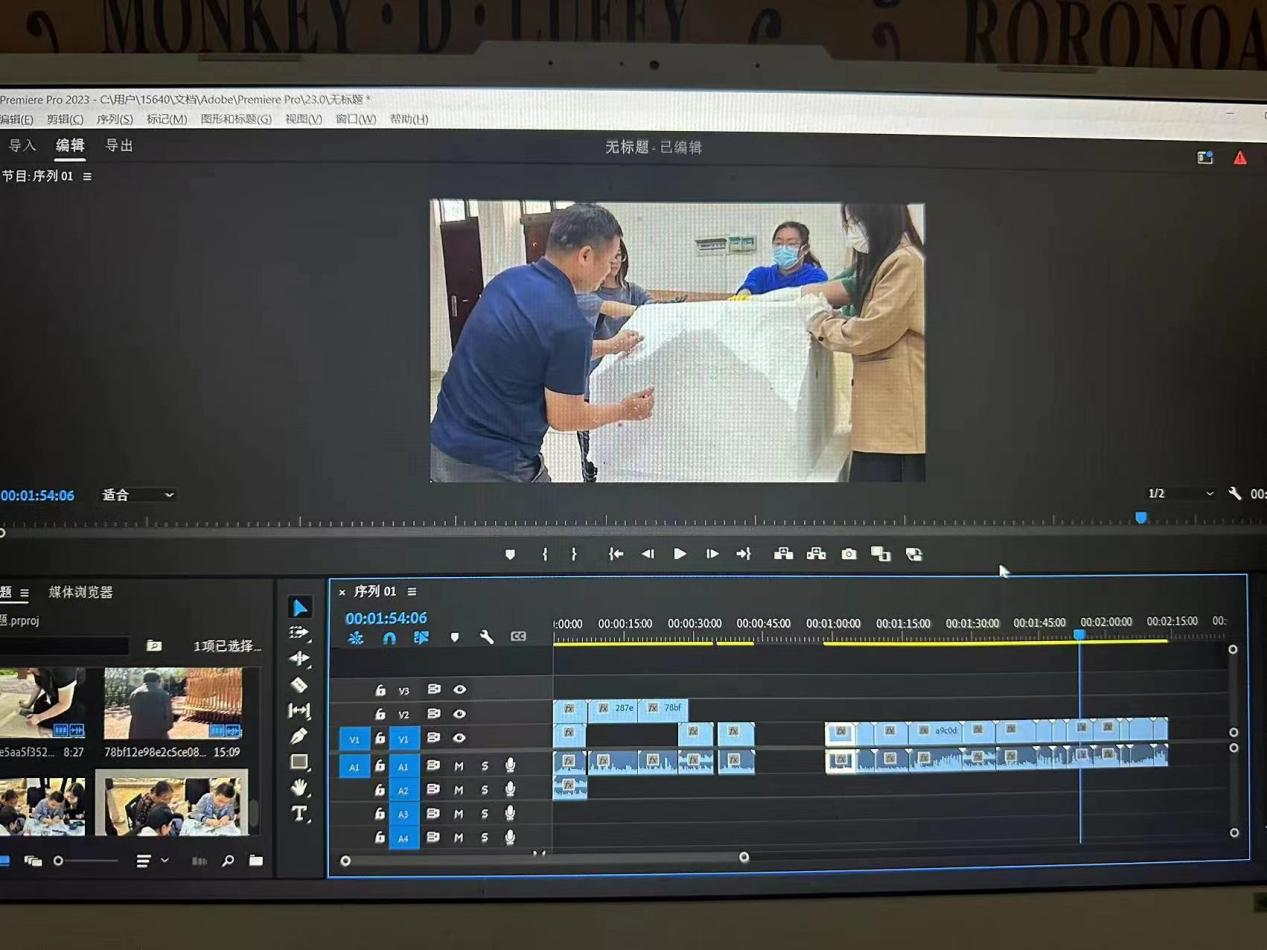Switch to the 导出 workspace tab

tap(119, 146)
